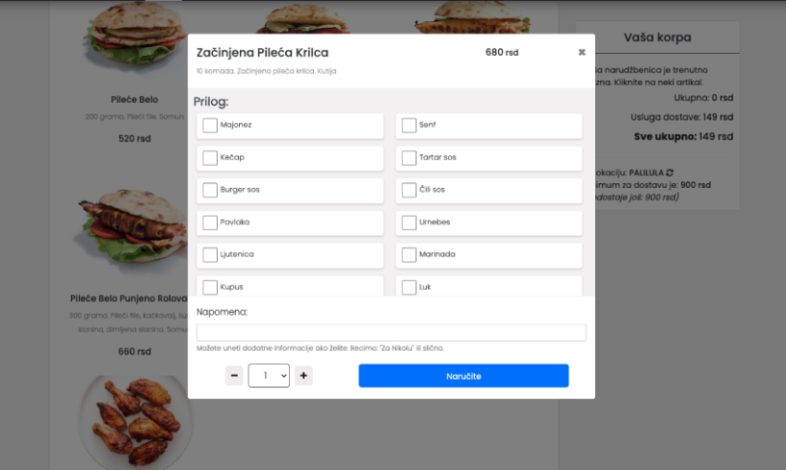Tick the Marinada checkbox

click(409, 254)
